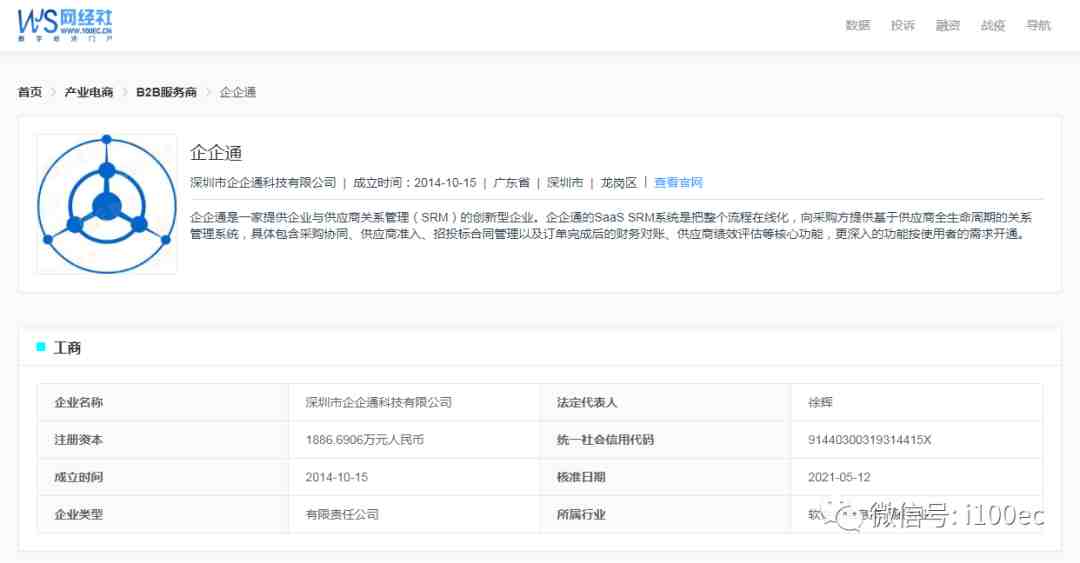Click the 统一社会信用代码 label cell
This screenshot has width=1080, height=563.
click(665, 440)
